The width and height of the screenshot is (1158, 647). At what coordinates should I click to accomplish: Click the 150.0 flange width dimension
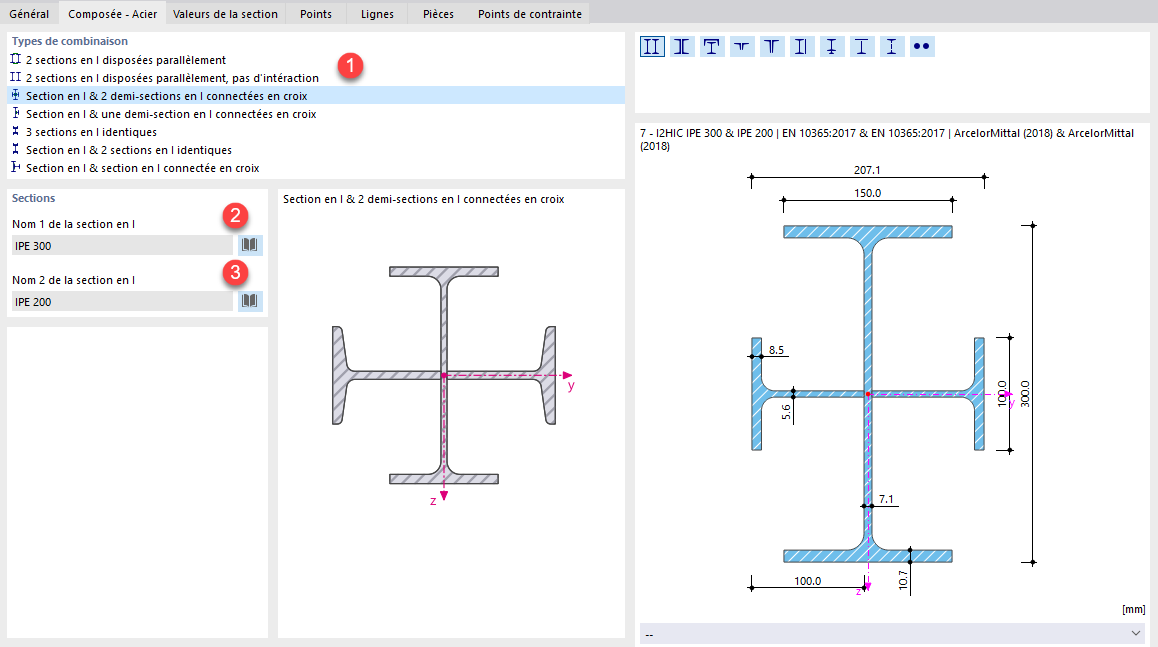click(x=867, y=193)
